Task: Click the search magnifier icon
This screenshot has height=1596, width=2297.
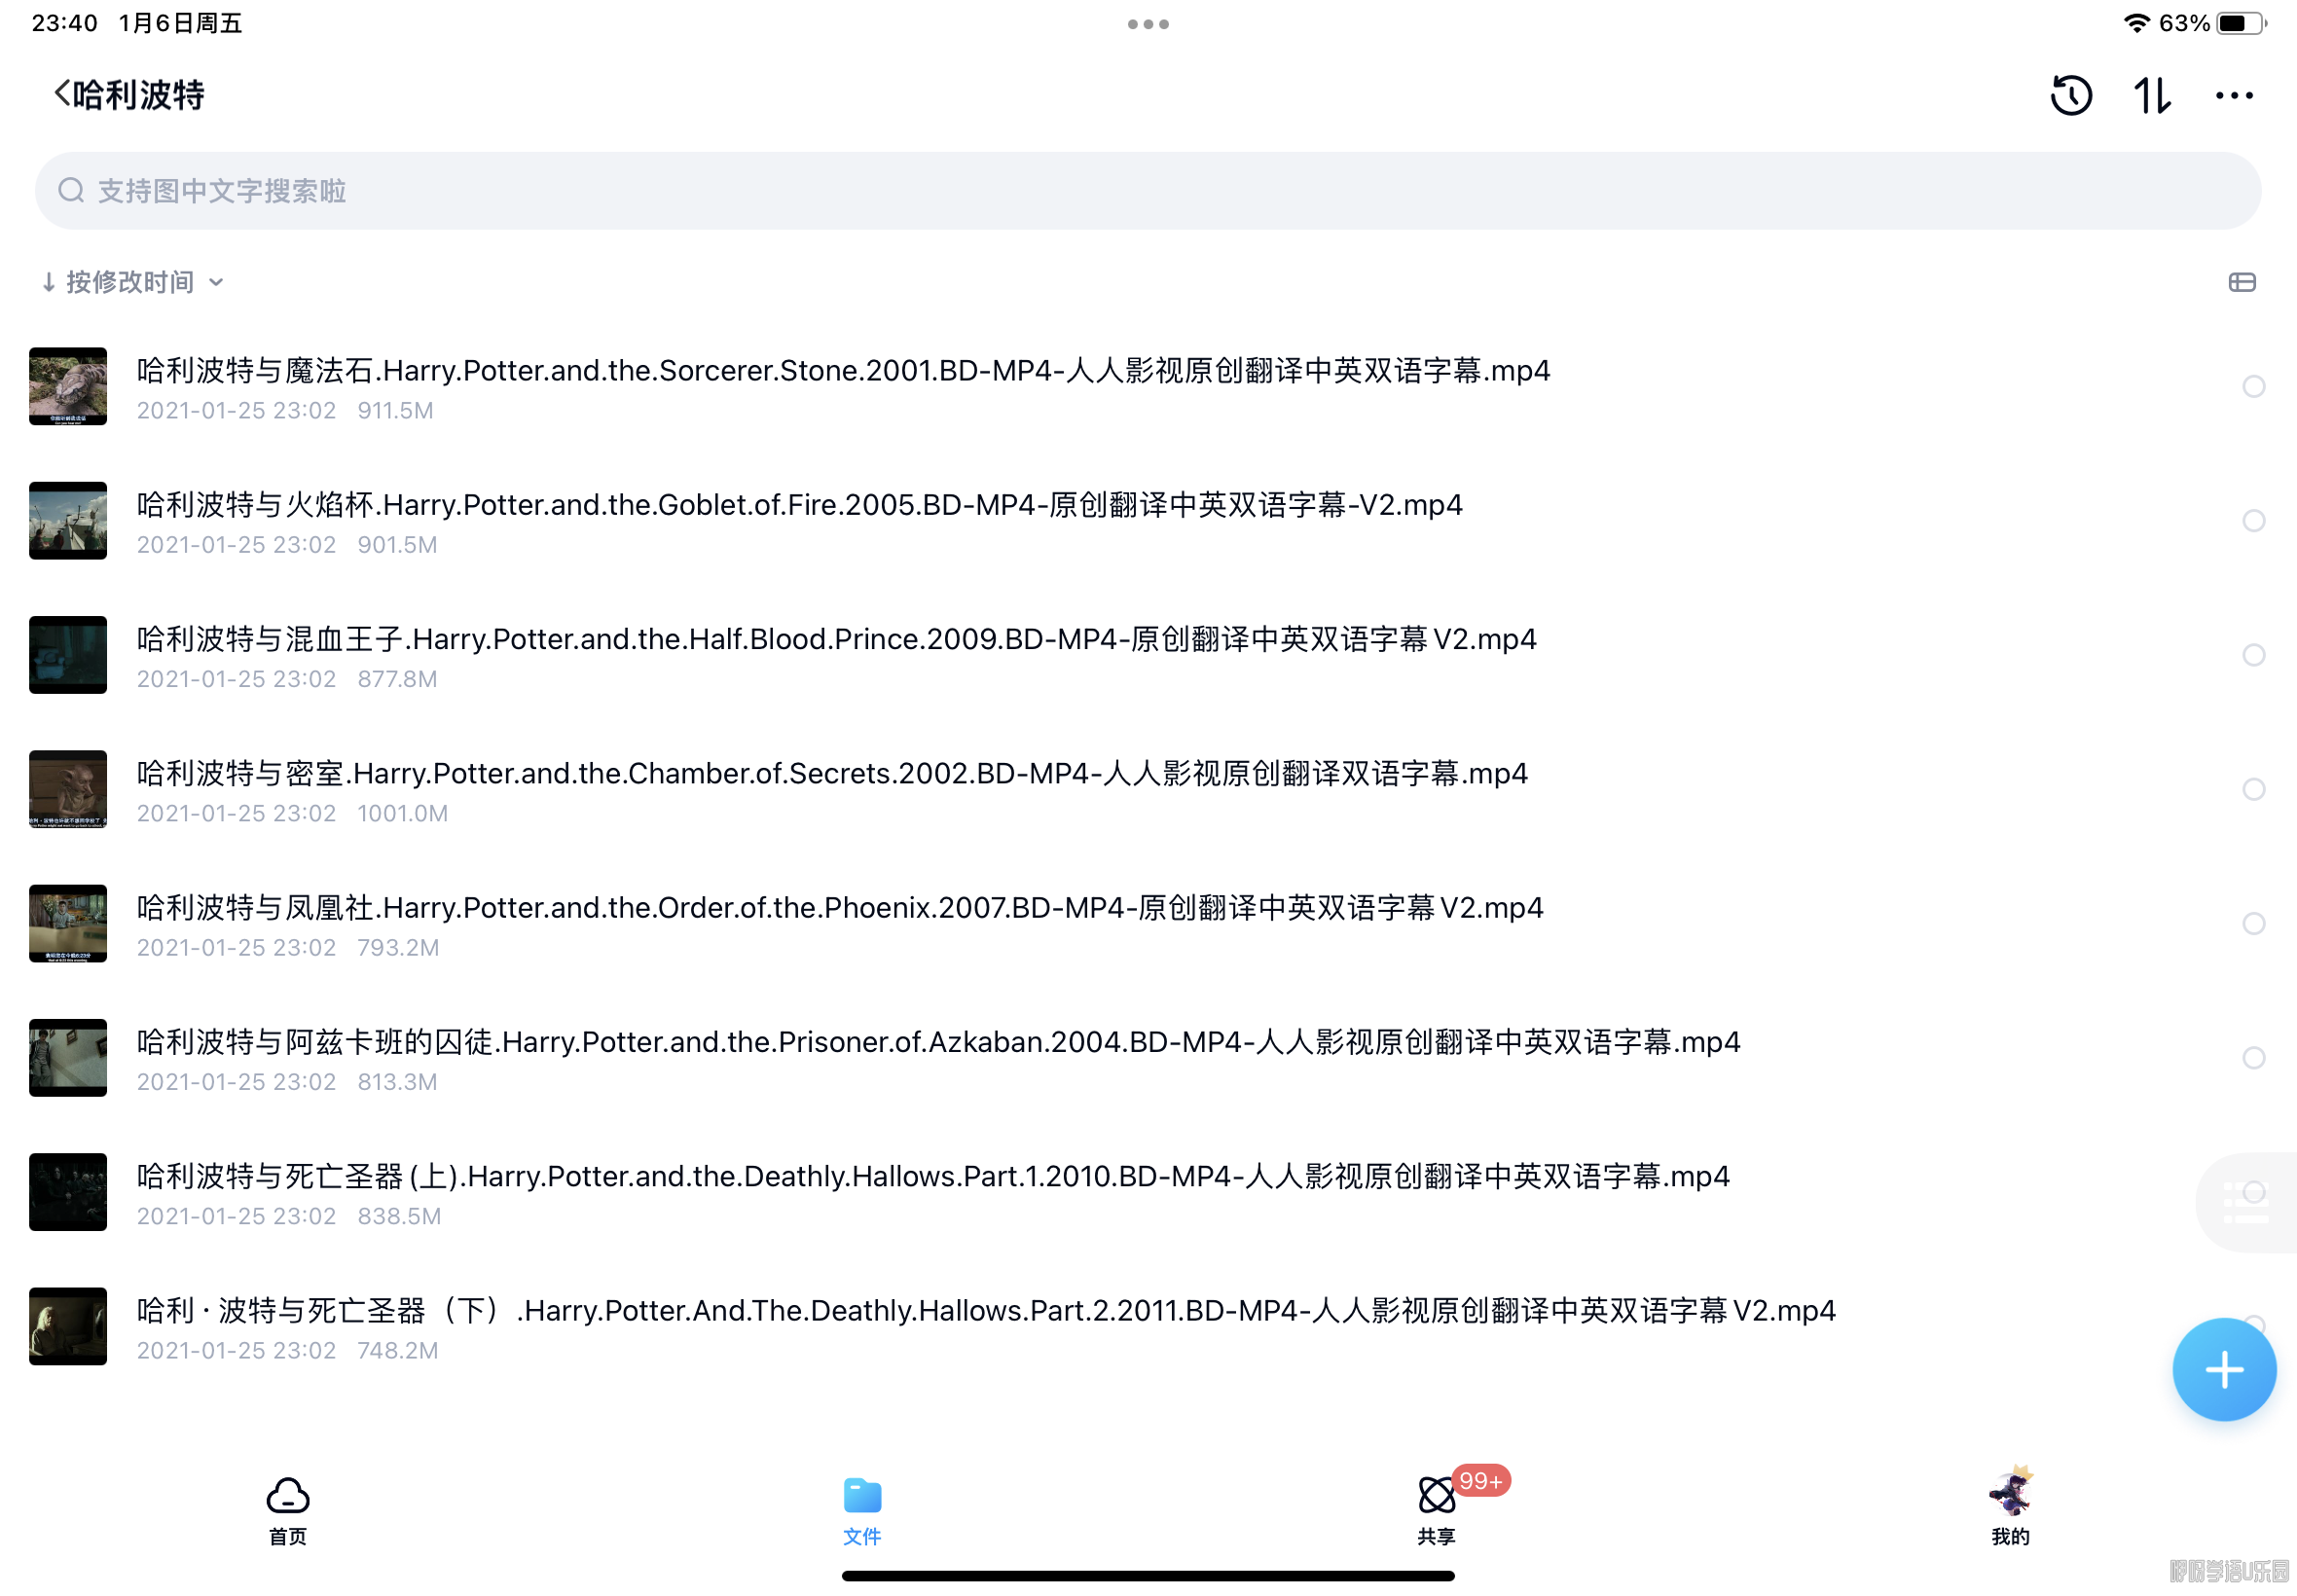Action: [x=71, y=190]
